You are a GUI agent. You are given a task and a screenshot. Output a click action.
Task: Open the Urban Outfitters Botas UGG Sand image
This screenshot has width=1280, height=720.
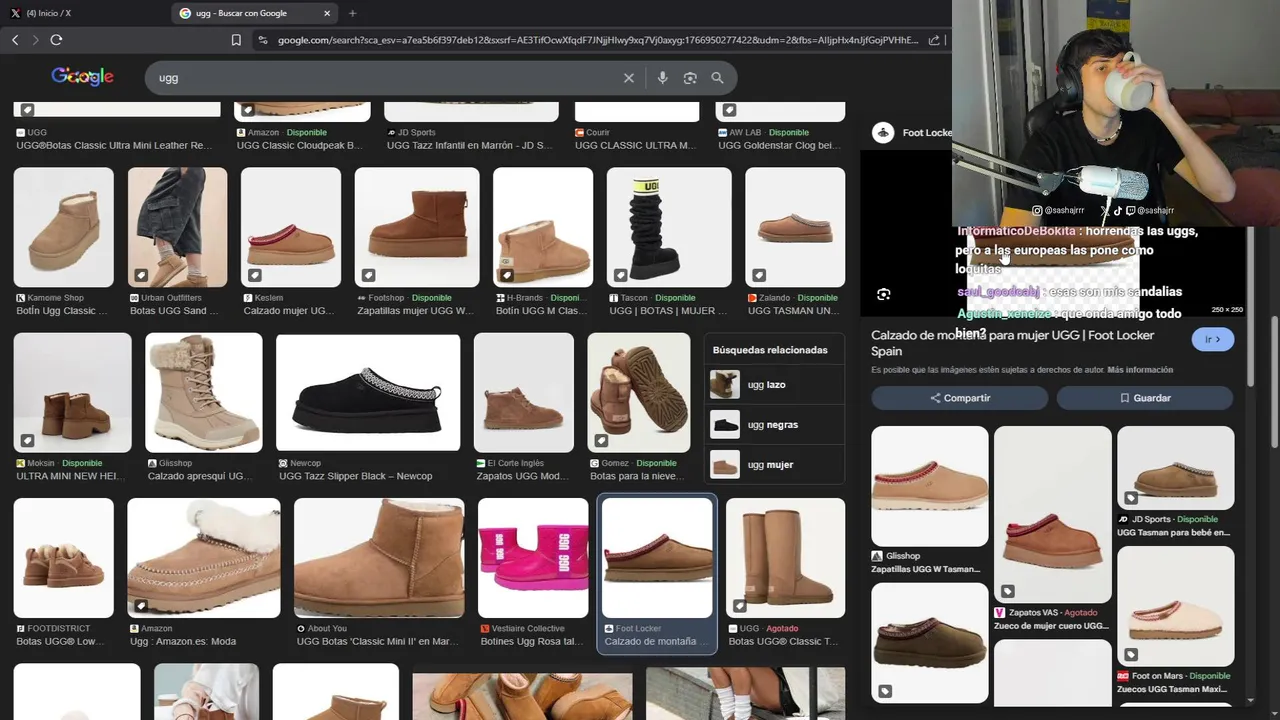click(x=178, y=227)
